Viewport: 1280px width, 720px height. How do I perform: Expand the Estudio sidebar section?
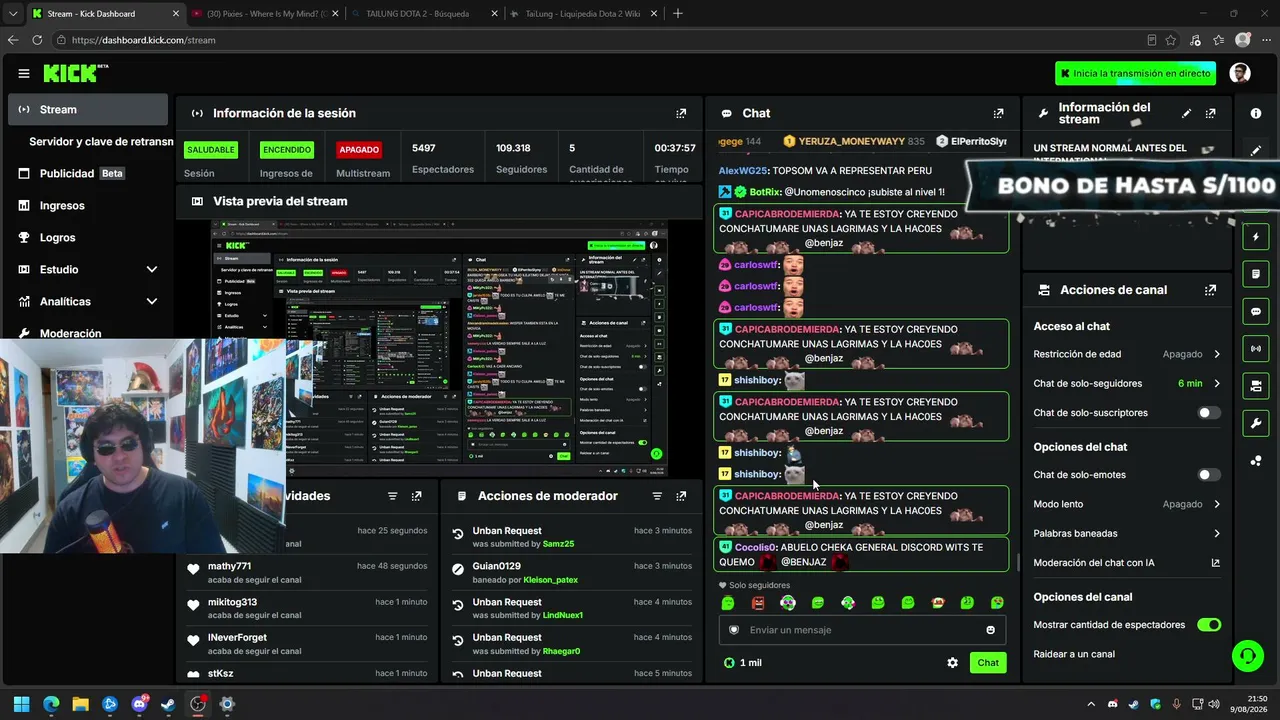coord(152,269)
